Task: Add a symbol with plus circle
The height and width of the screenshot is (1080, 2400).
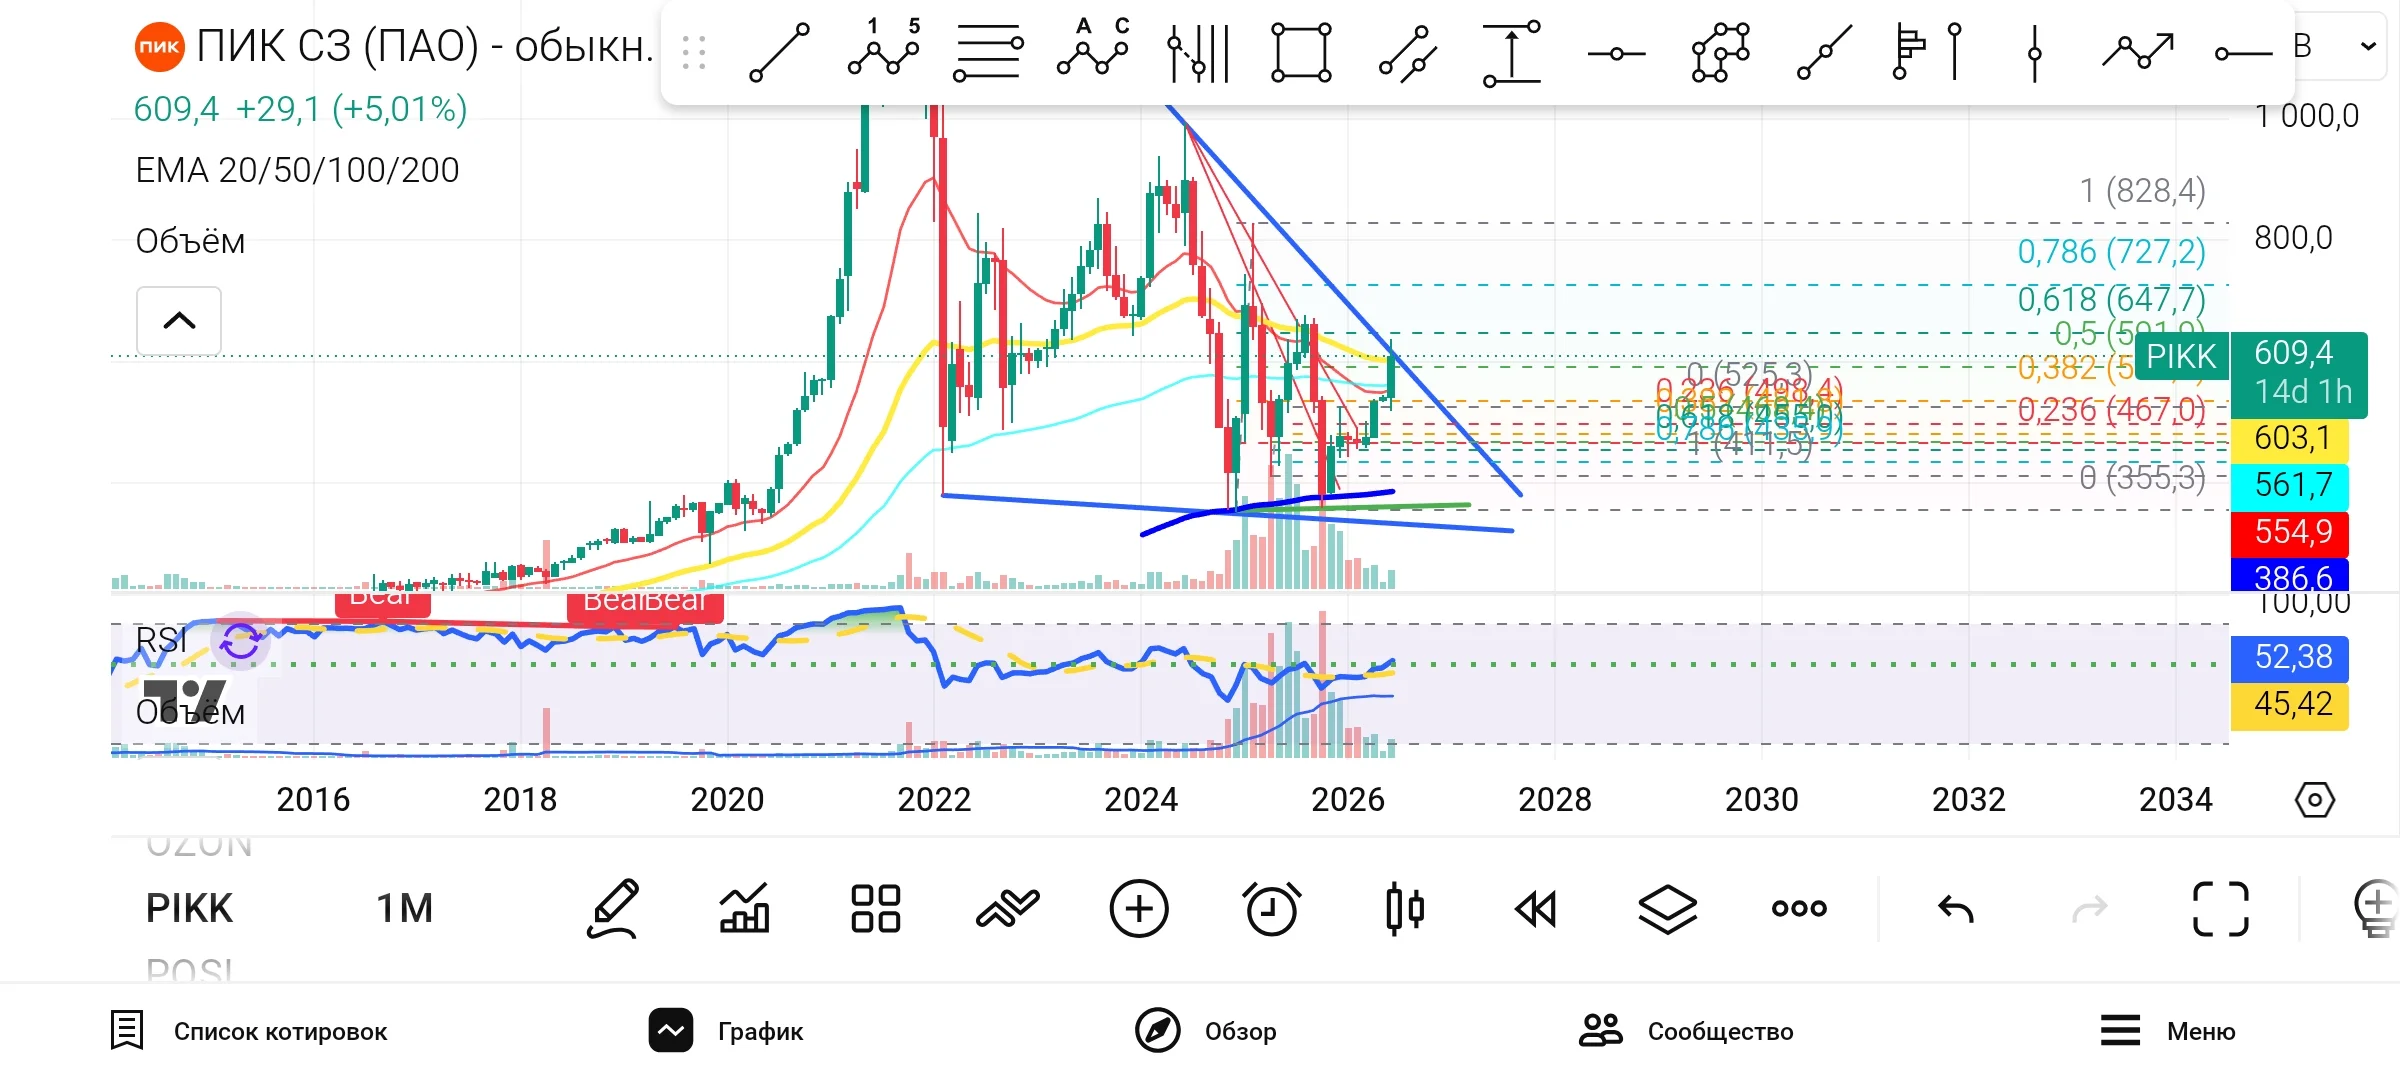Action: pyautogui.click(x=1139, y=908)
